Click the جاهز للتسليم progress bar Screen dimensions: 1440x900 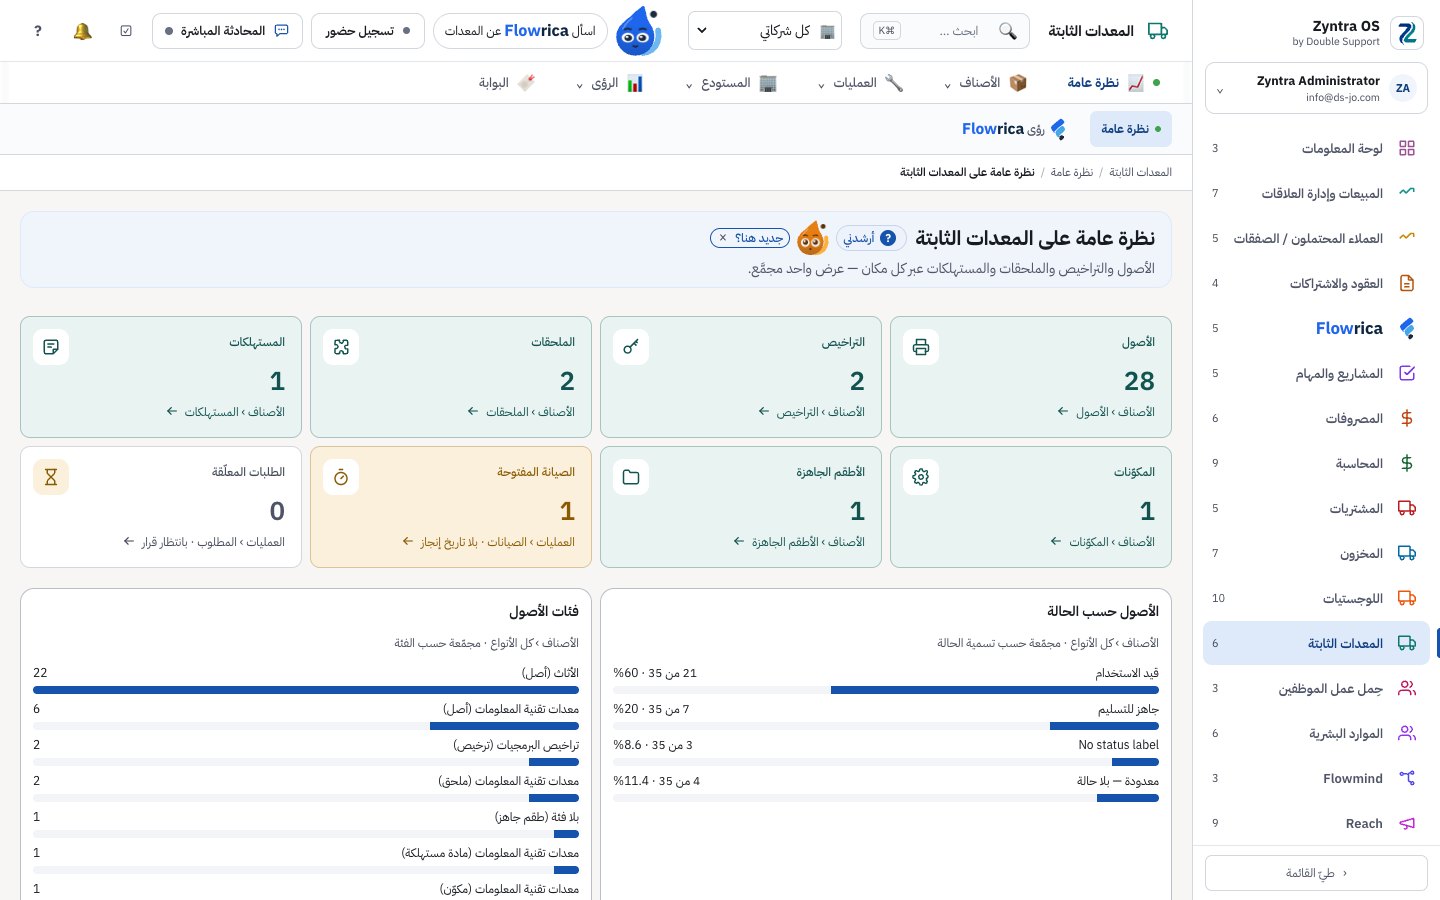[886, 726]
